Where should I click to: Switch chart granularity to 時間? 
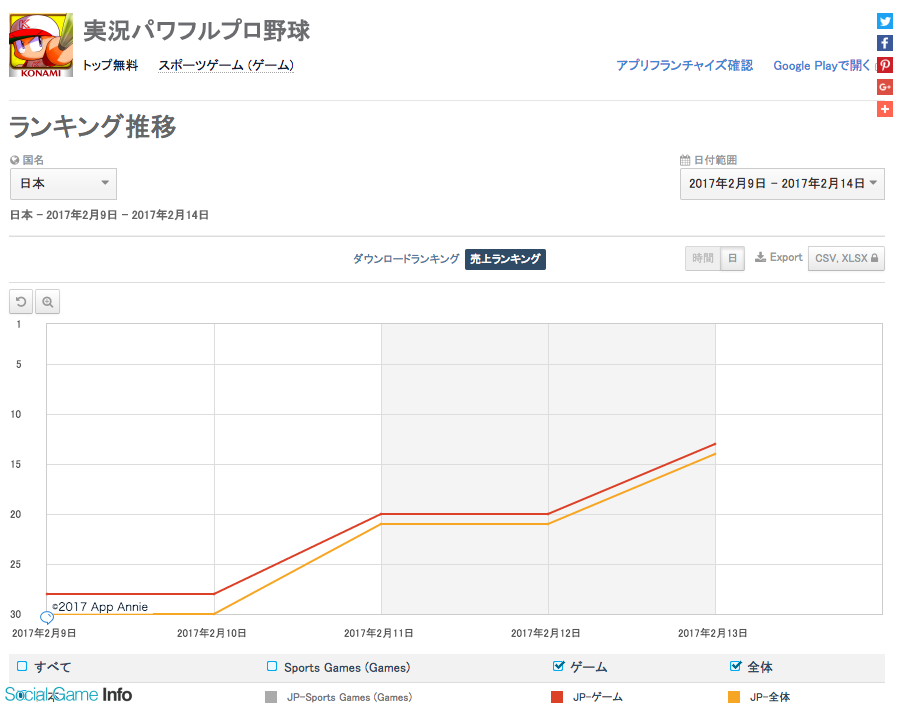pyautogui.click(x=703, y=258)
